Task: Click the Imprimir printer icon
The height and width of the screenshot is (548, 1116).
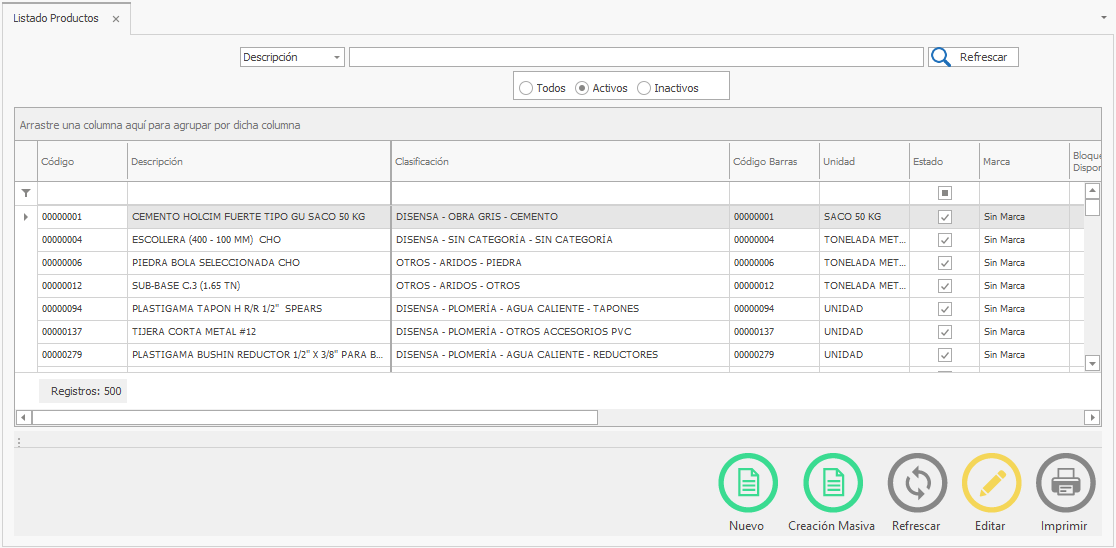Action: tap(1065, 483)
